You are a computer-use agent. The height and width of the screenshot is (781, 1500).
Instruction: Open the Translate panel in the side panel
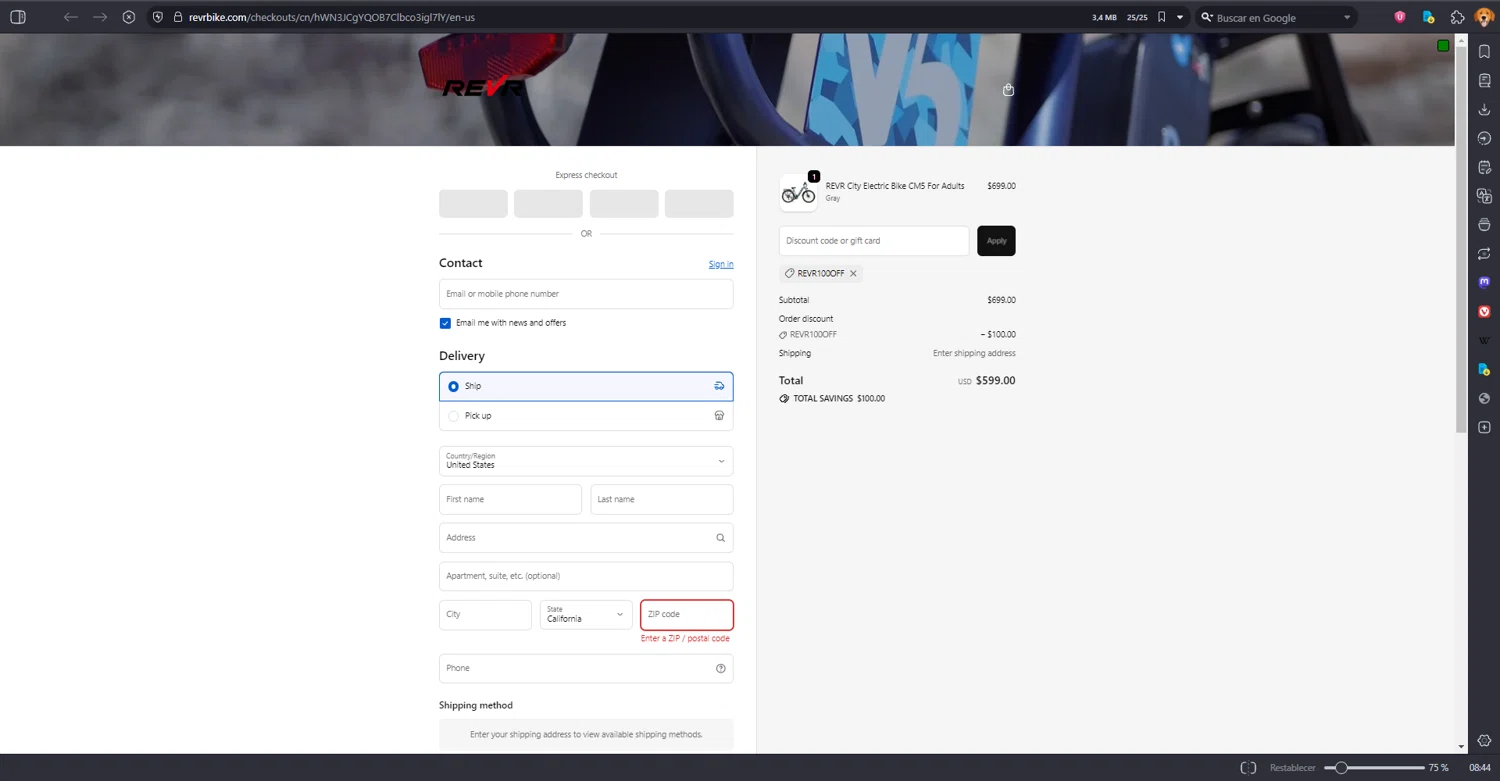pos(1484,196)
